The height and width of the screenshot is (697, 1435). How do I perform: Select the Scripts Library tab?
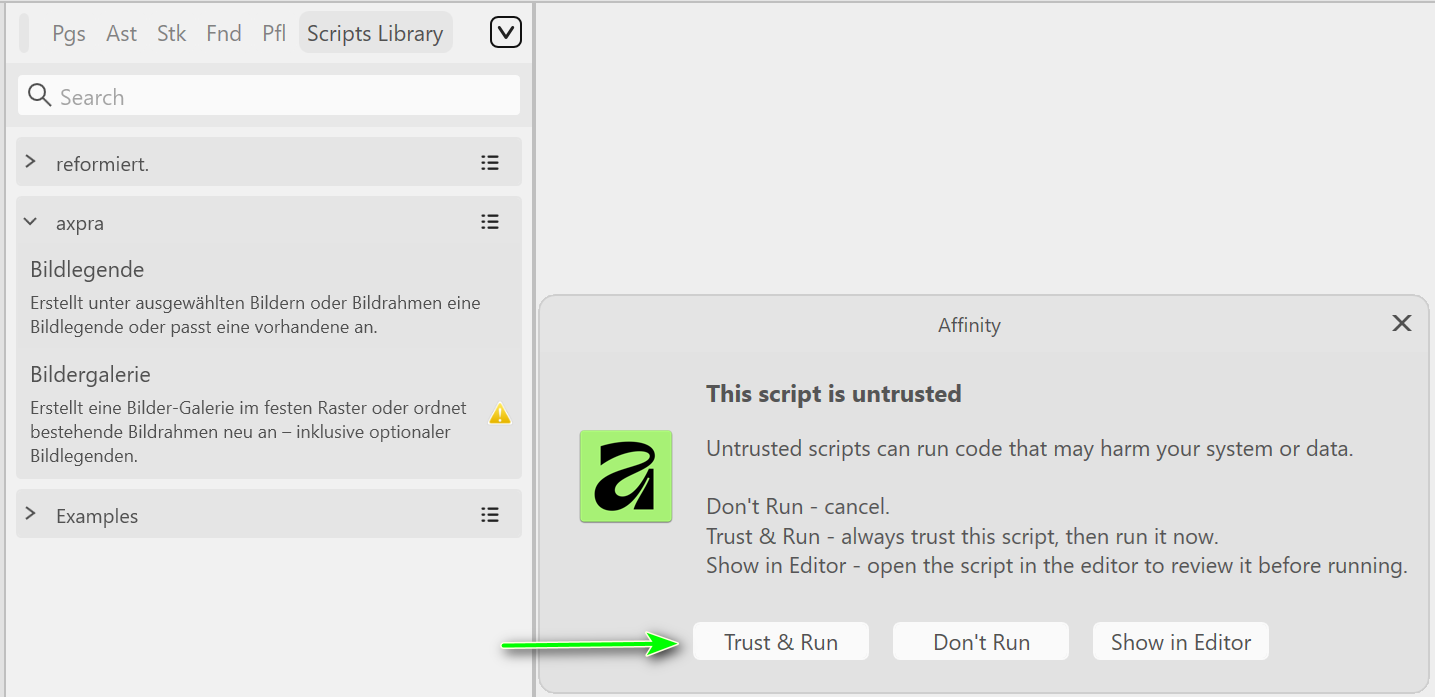[375, 33]
